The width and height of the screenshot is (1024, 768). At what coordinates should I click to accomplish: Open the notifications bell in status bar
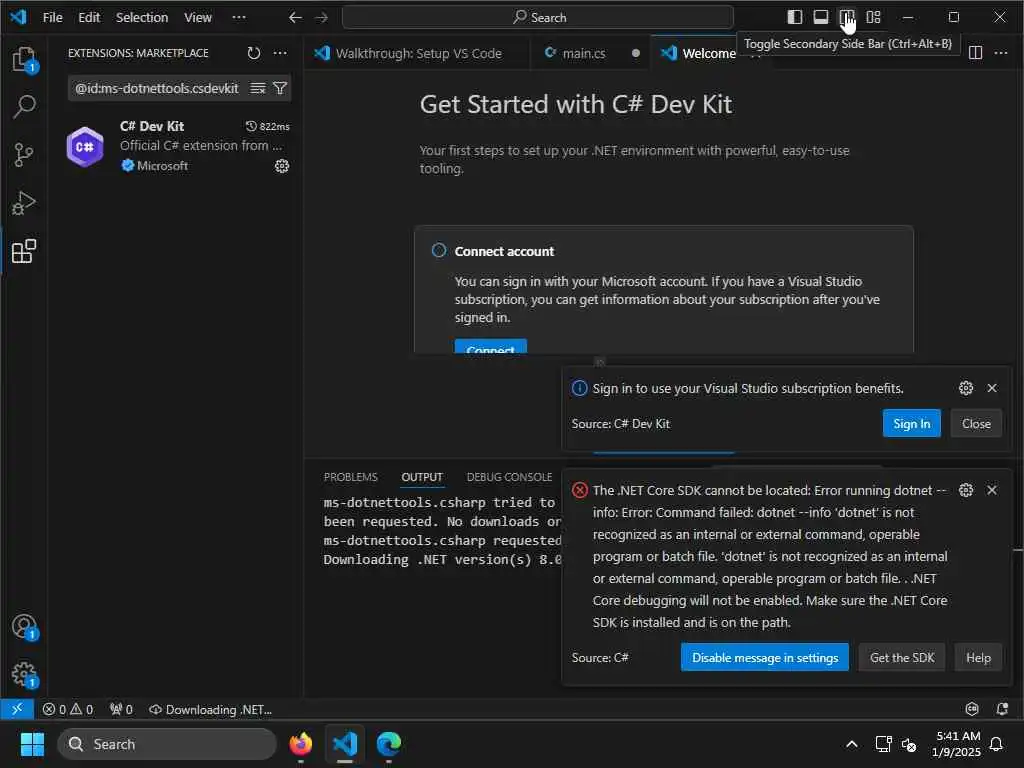pyautogui.click(x=1002, y=709)
